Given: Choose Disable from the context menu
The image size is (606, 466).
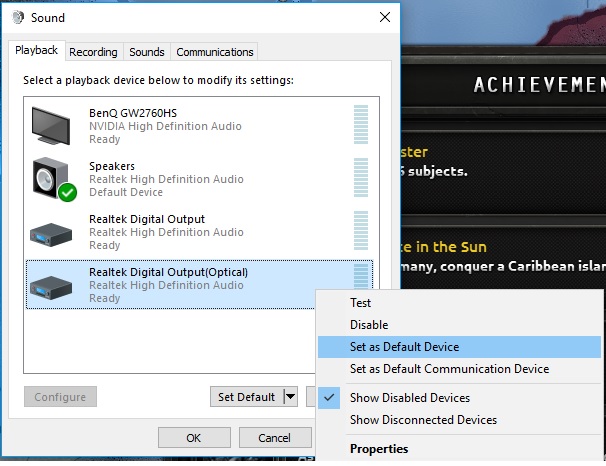Looking at the screenshot, I should point(369,325).
